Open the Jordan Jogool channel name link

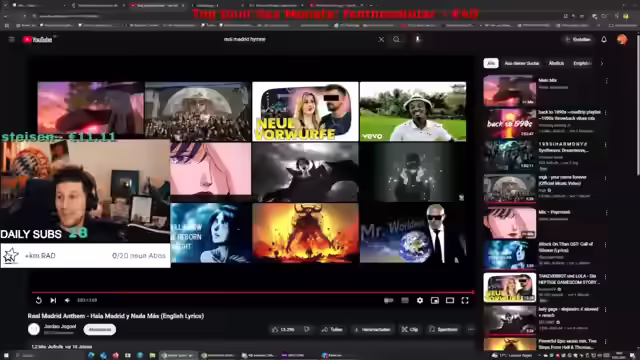click(60, 326)
